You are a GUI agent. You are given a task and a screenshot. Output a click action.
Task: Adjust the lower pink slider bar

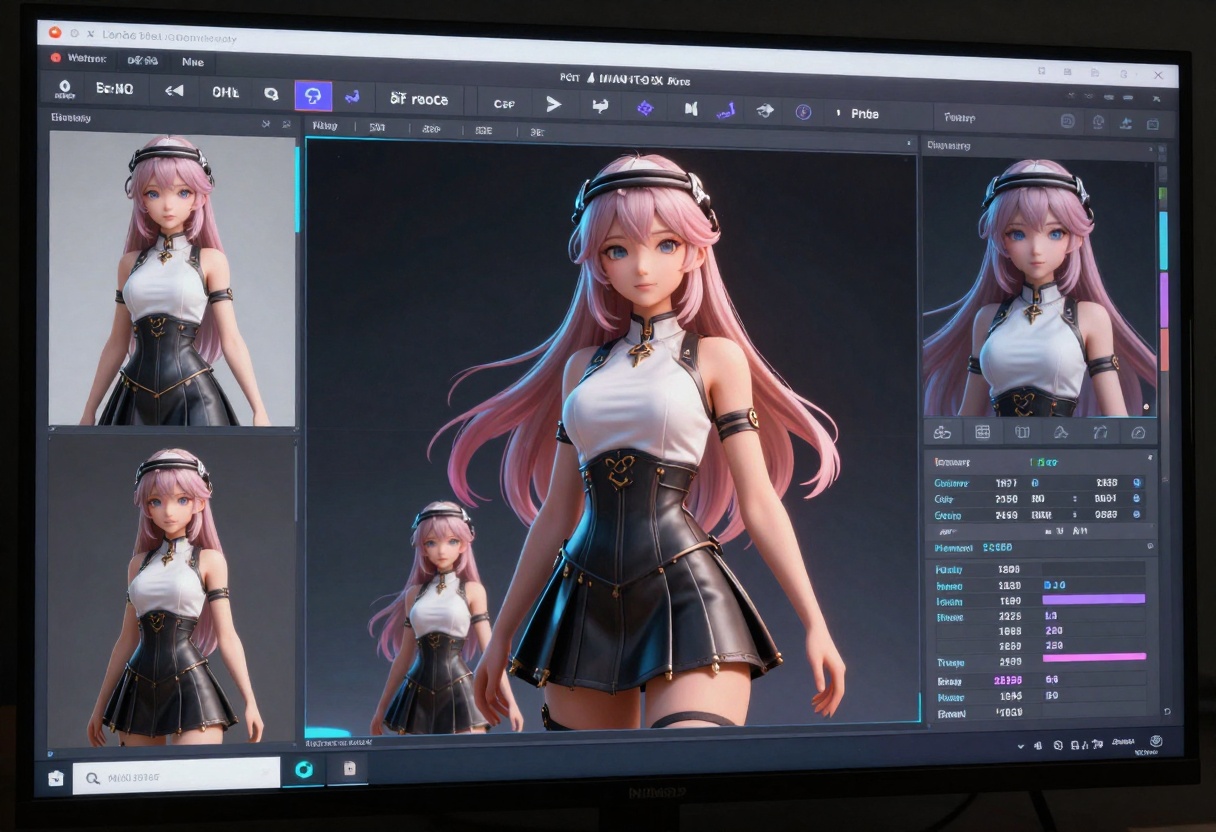click(x=1094, y=657)
